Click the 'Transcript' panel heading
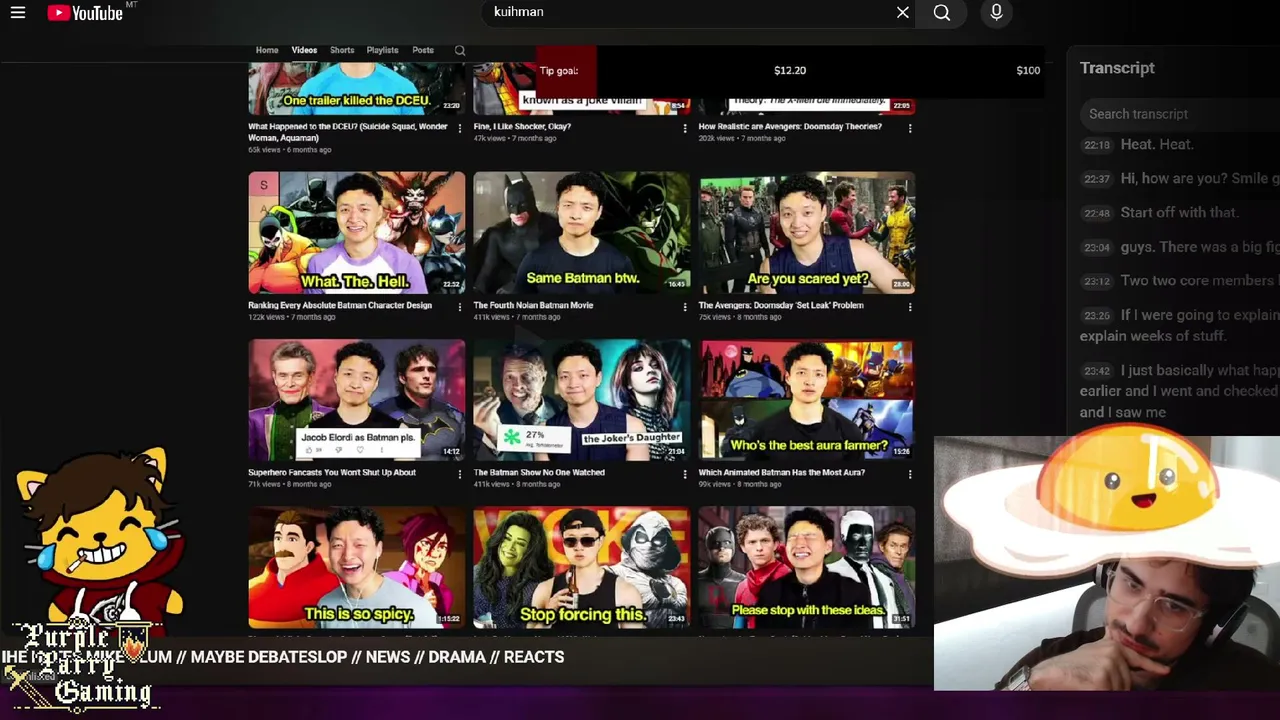This screenshot has width=1280, height=720. pos(1117,68)
